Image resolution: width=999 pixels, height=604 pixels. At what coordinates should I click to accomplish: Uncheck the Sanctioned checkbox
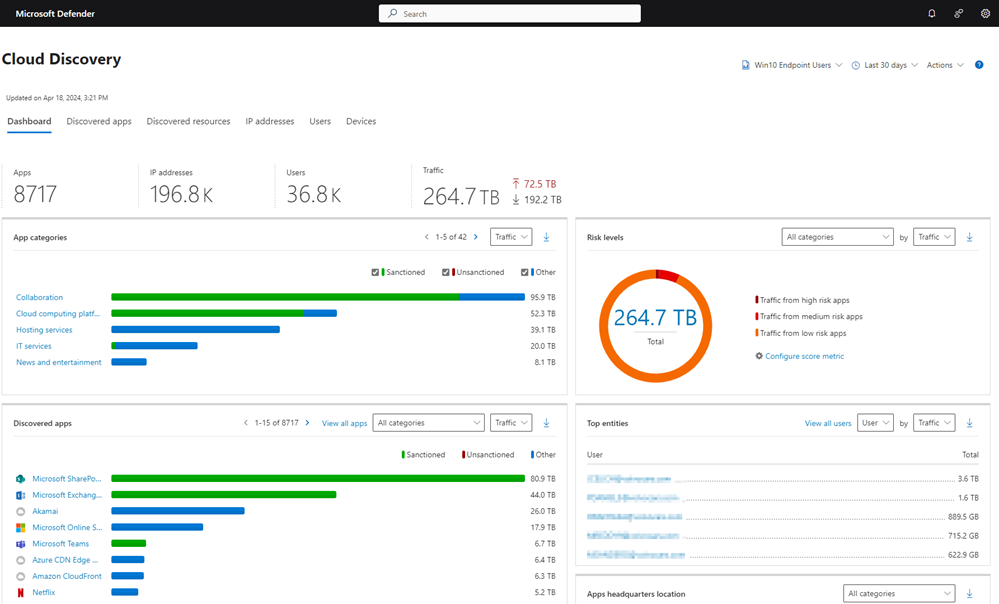(375, 272)
